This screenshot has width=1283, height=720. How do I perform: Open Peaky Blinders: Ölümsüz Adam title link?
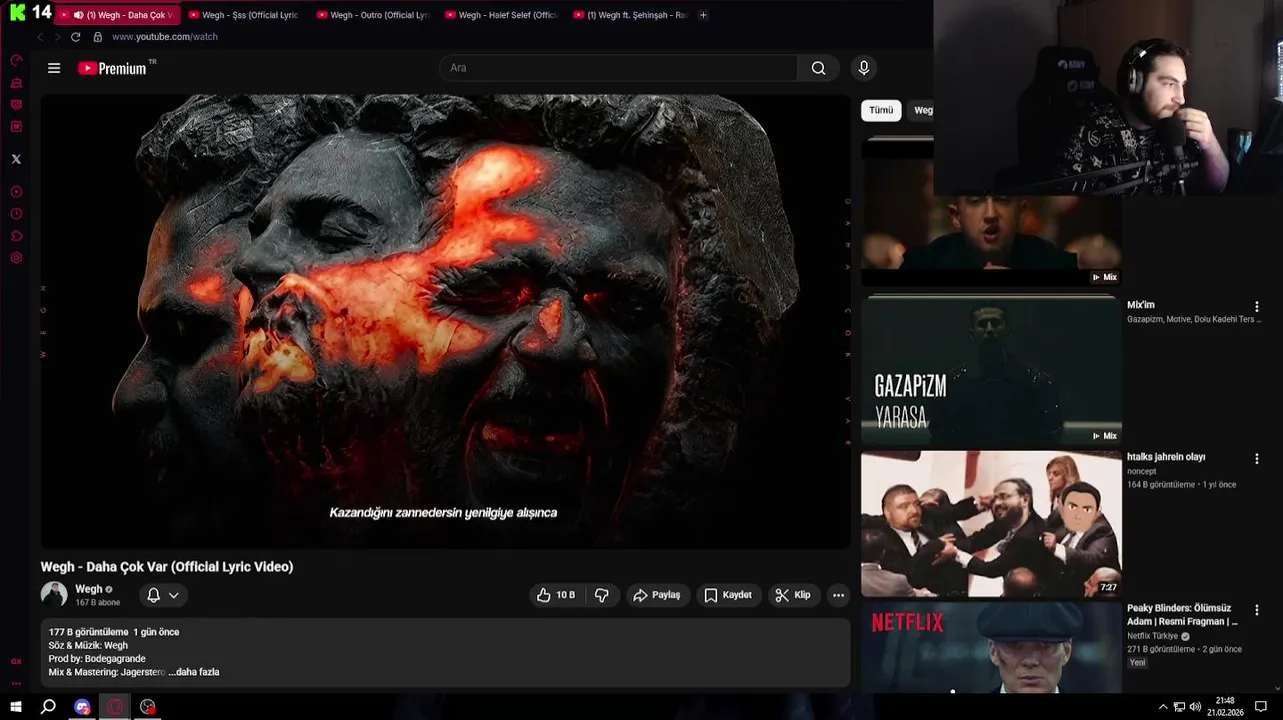click(x=1182, y=615)
